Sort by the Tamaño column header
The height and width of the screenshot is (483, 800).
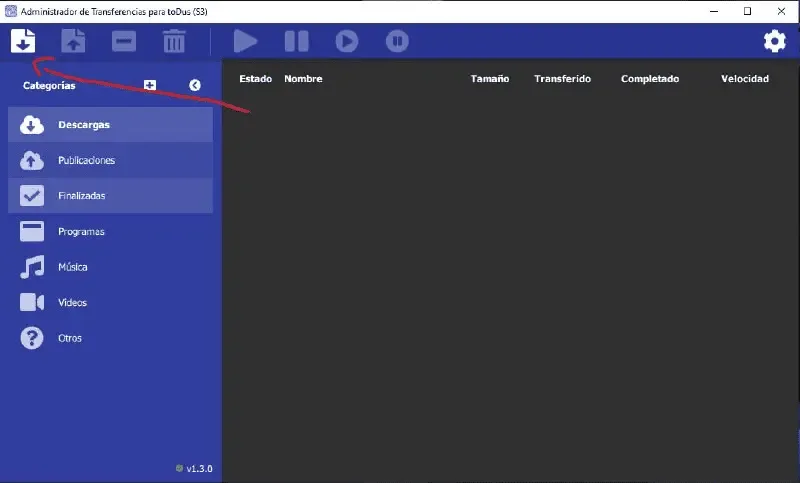490,79
